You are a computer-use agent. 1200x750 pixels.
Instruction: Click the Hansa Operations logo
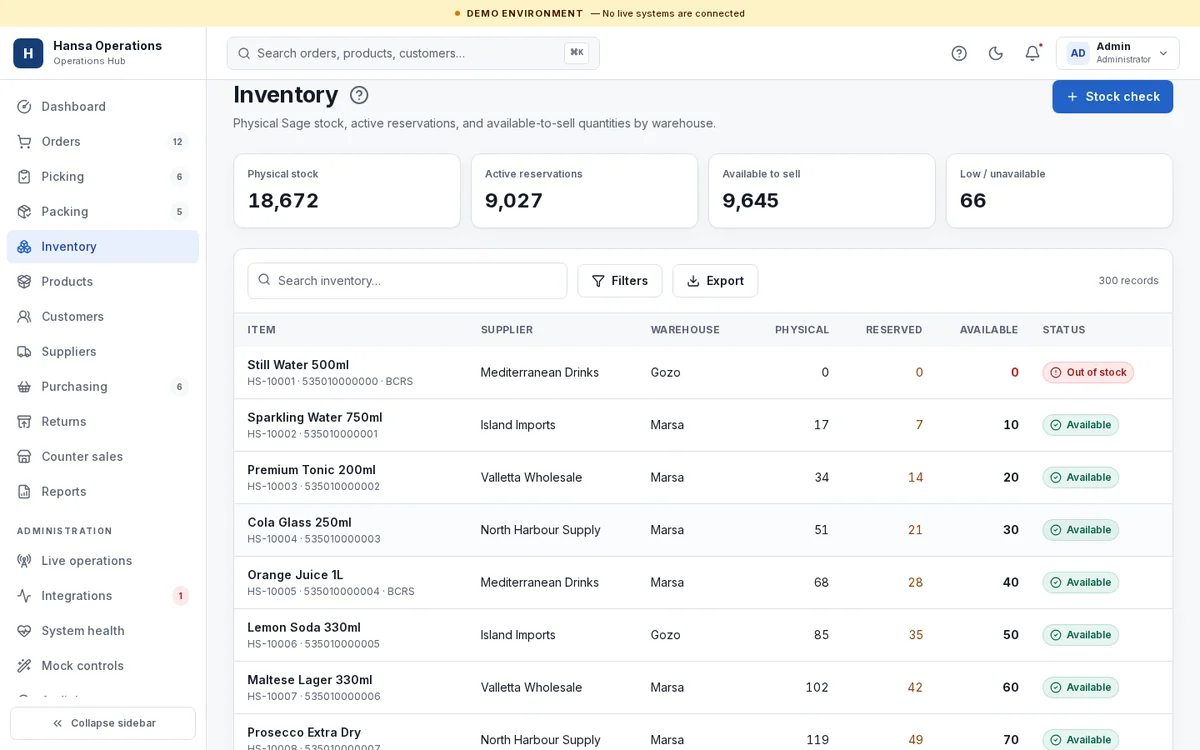tap(28, 53)
